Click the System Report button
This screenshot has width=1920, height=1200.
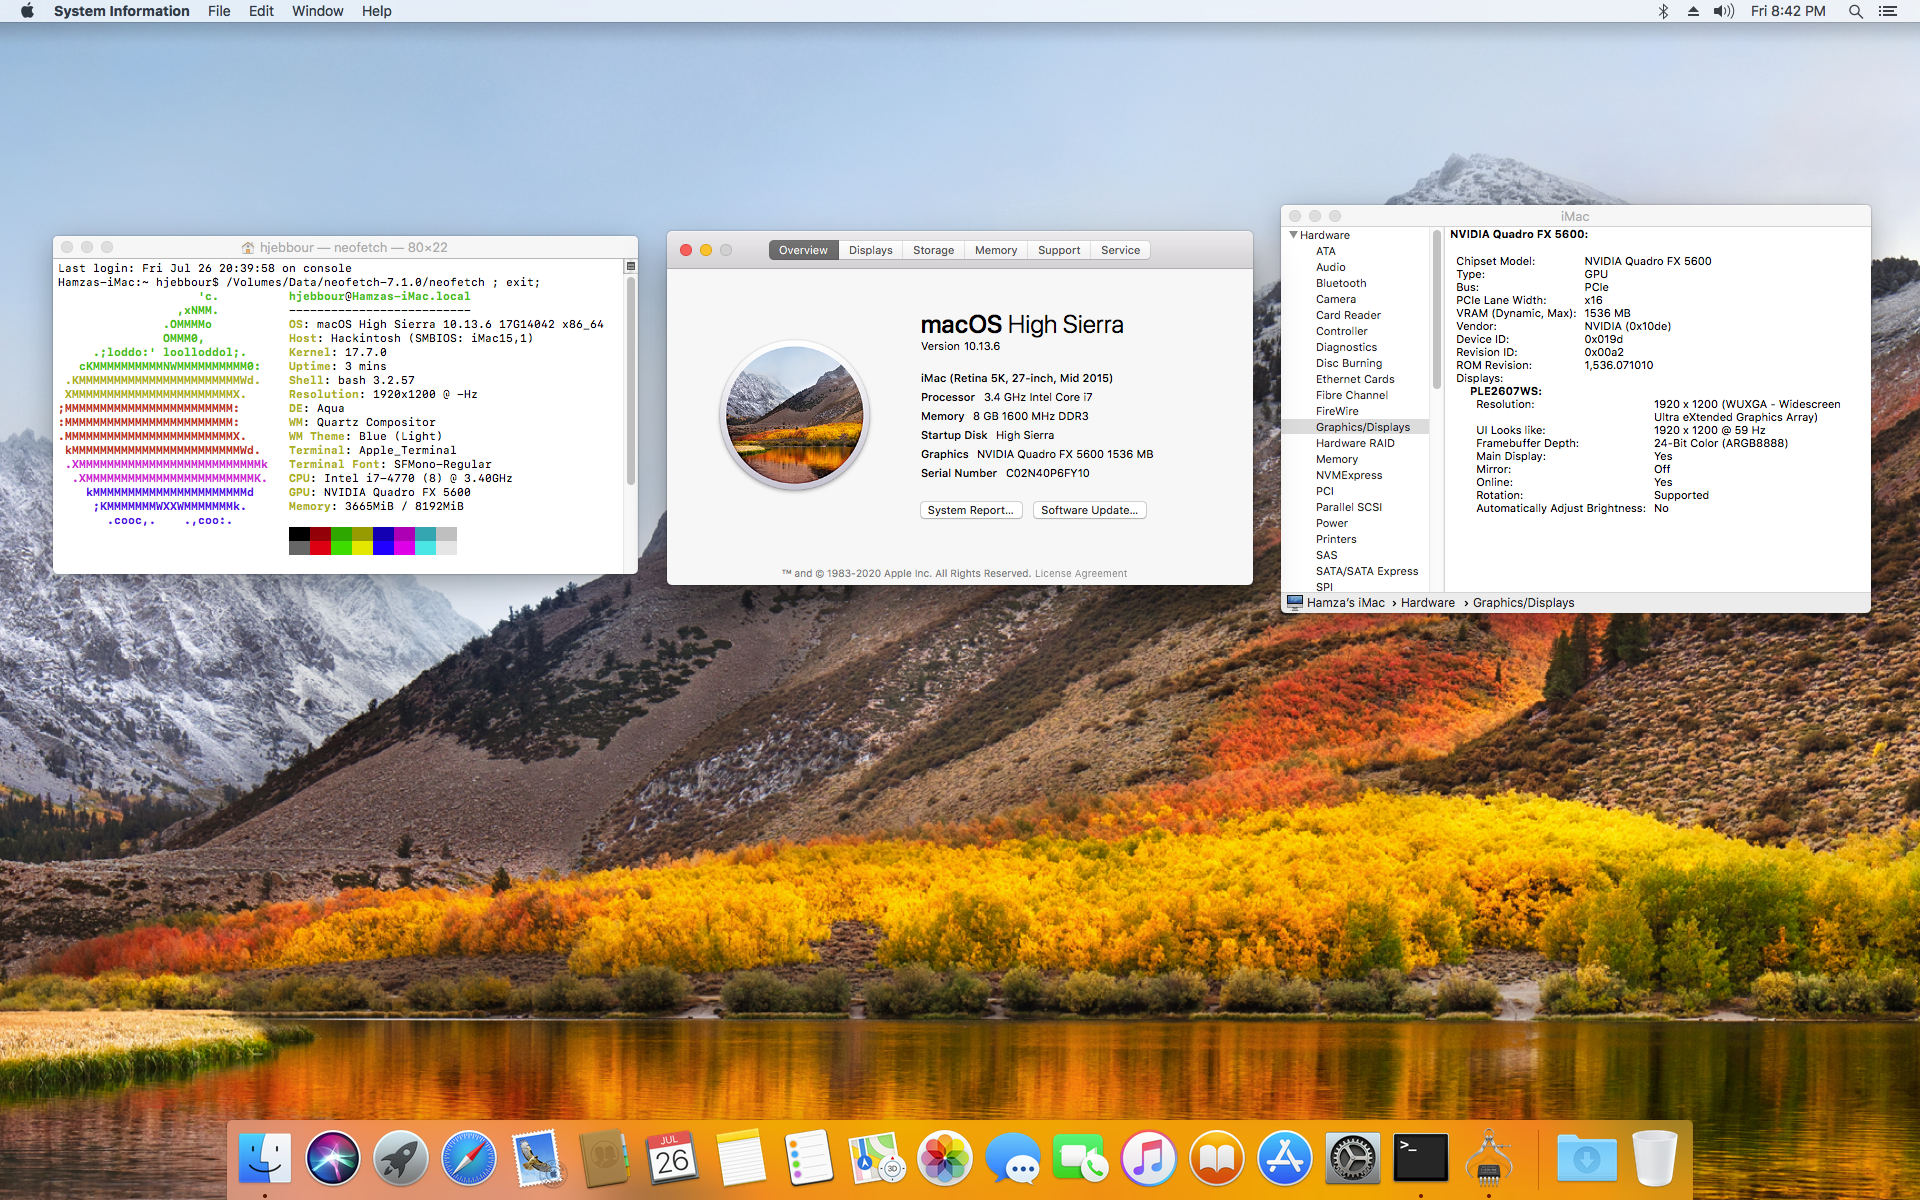(970, 510)
